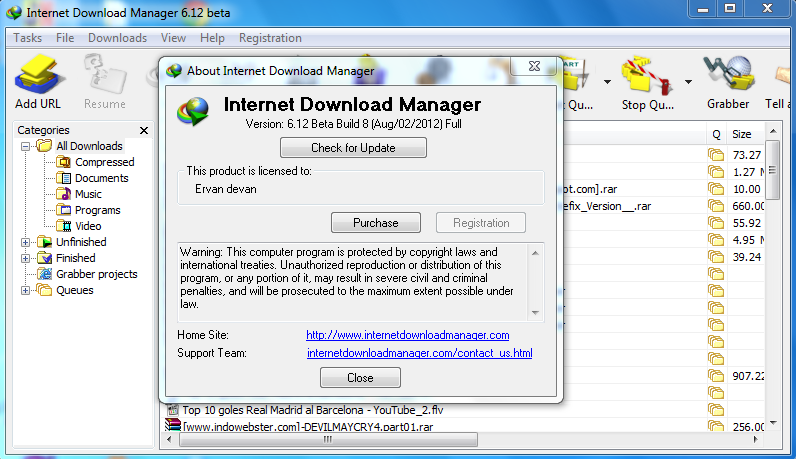
Task: Collapse the All Downloads tree node
Action: (25, 146)
